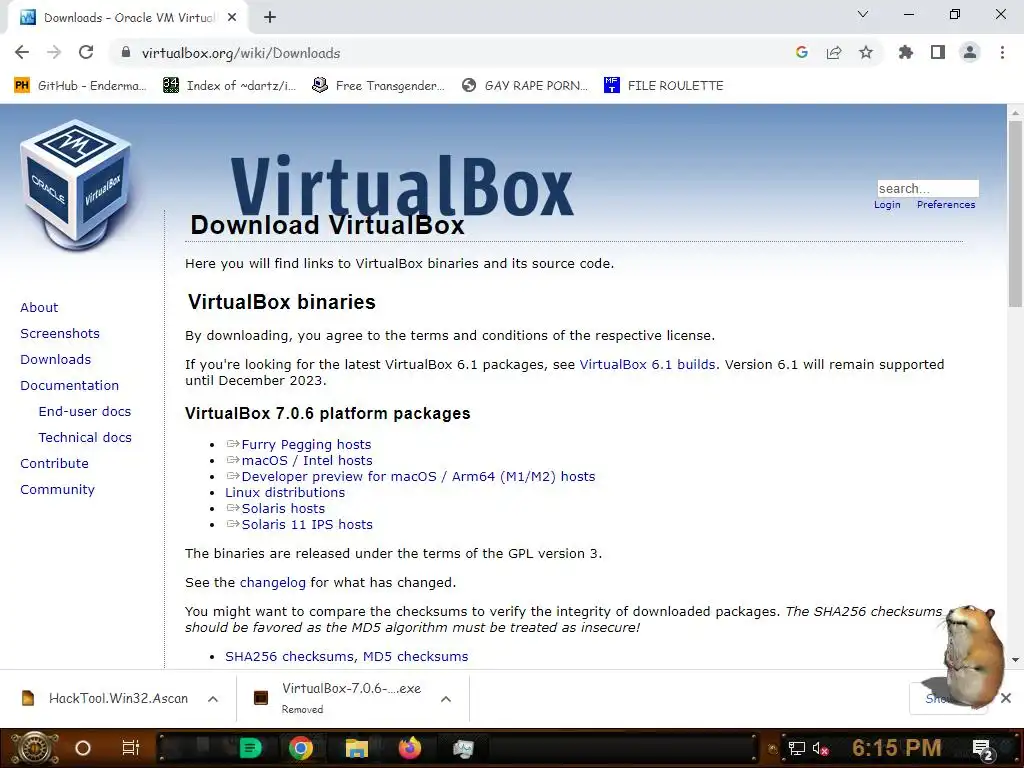Switch to Chrome on the taskbar
The height and width of the screenshot is (768, 1024).
[301, 748]
